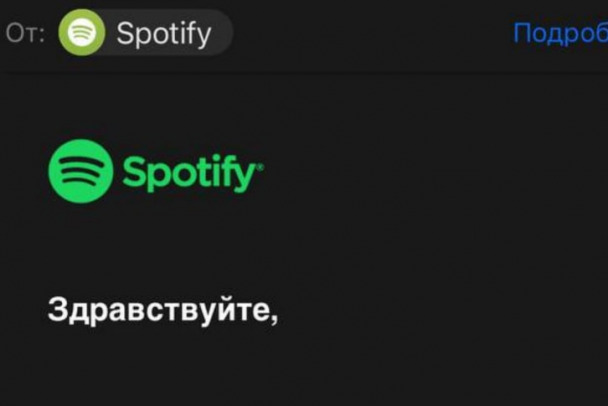Show message details via blue Подроб text
This screenshot has width=608, height=406.
click(560, 34)
